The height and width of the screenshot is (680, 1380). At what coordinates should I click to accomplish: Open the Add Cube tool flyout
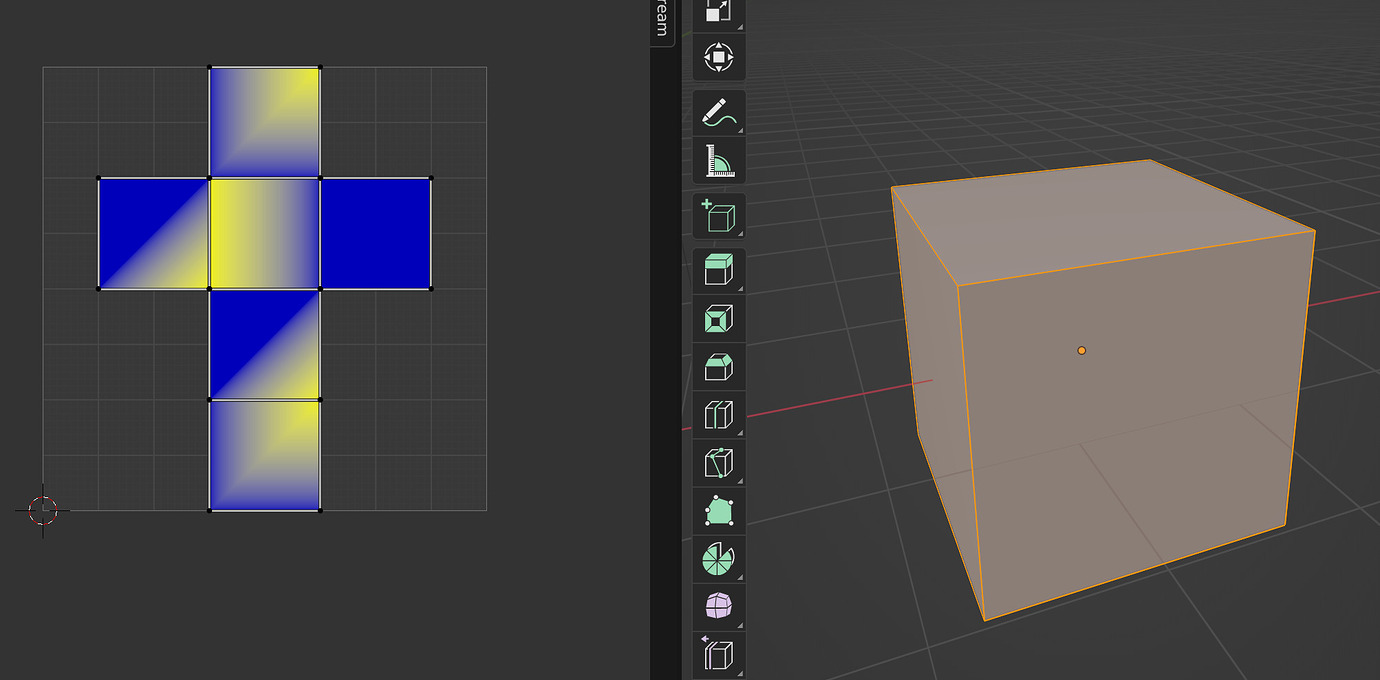[738, 233]
